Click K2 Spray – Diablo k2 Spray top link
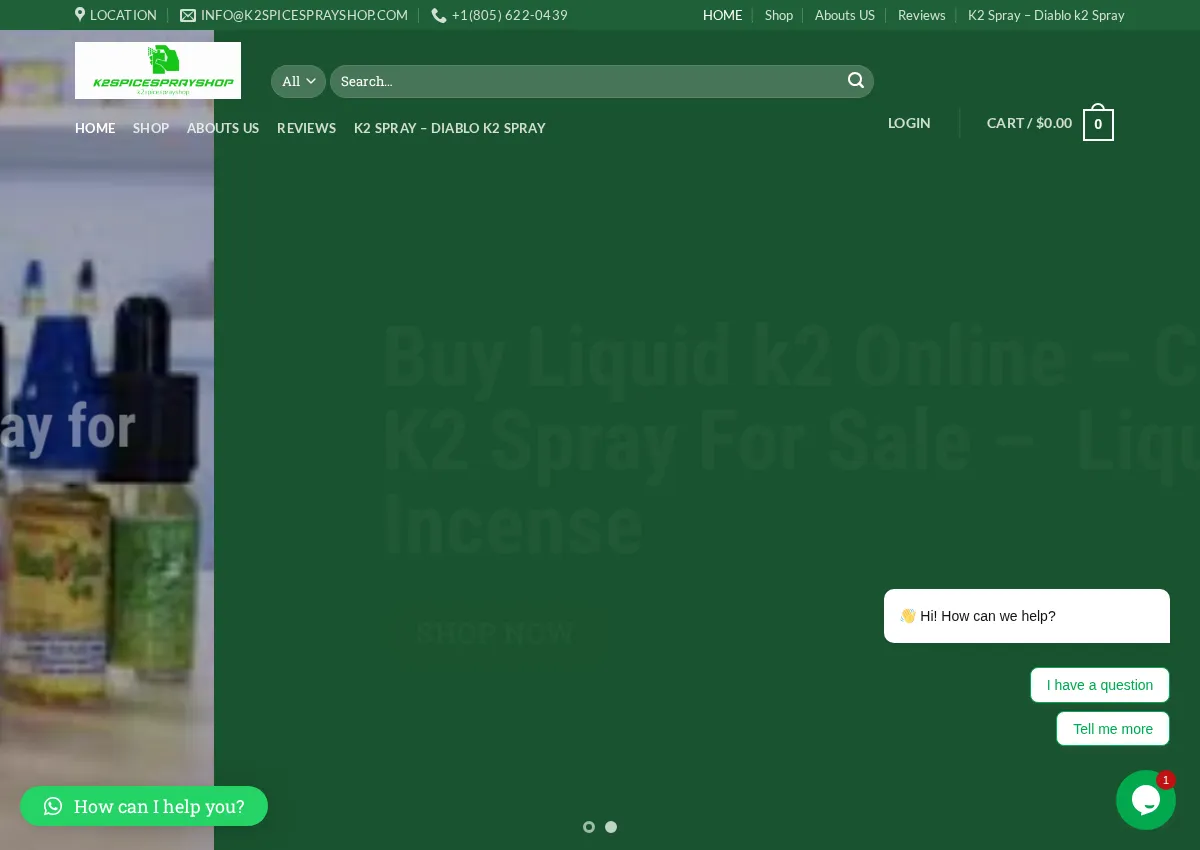Screen dimensions: 1200x850 1046,15
